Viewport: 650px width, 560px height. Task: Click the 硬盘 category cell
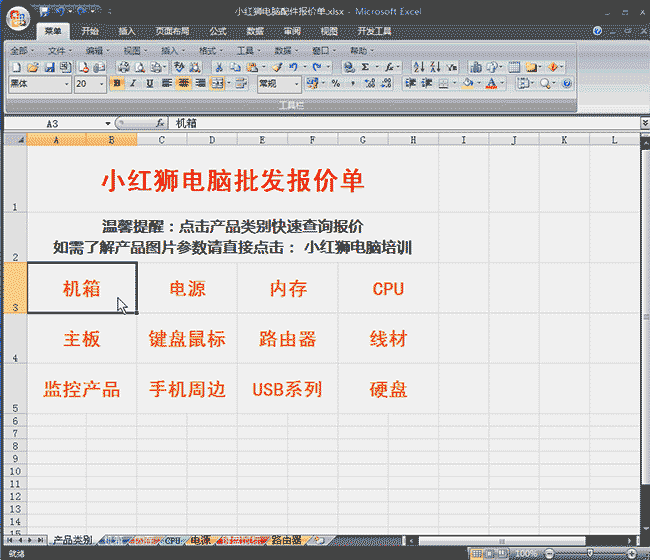(388, 389)
